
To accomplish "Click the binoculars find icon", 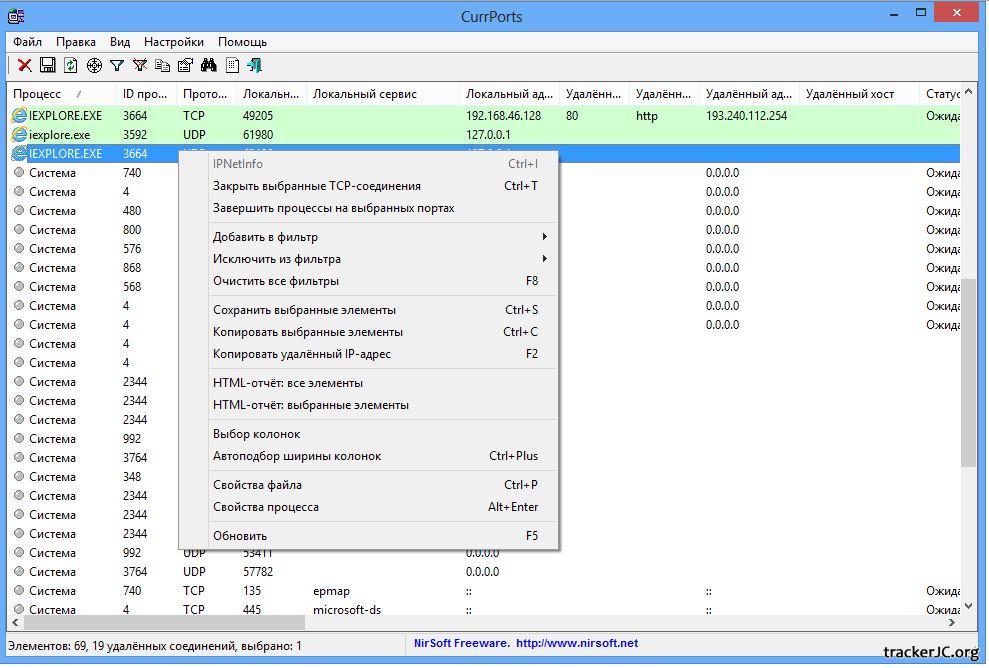I will [209, 65].
